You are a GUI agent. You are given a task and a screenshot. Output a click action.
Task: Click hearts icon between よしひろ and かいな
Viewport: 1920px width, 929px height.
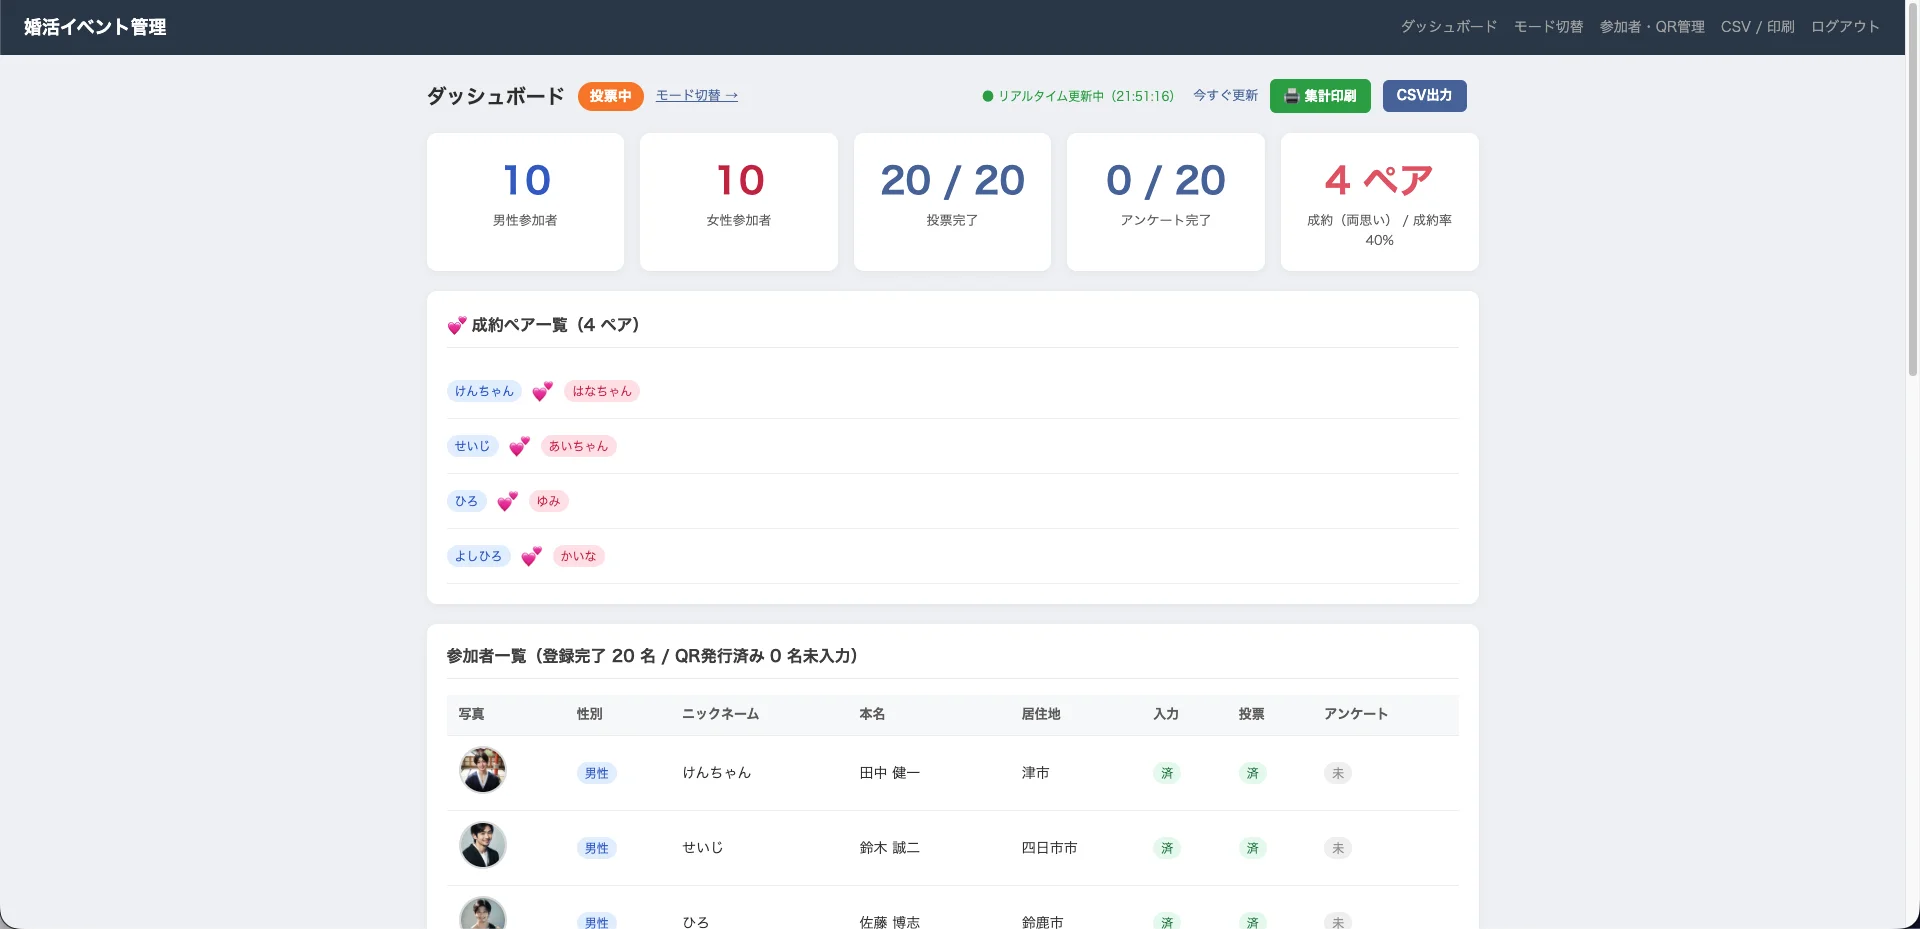coord(531,556)
